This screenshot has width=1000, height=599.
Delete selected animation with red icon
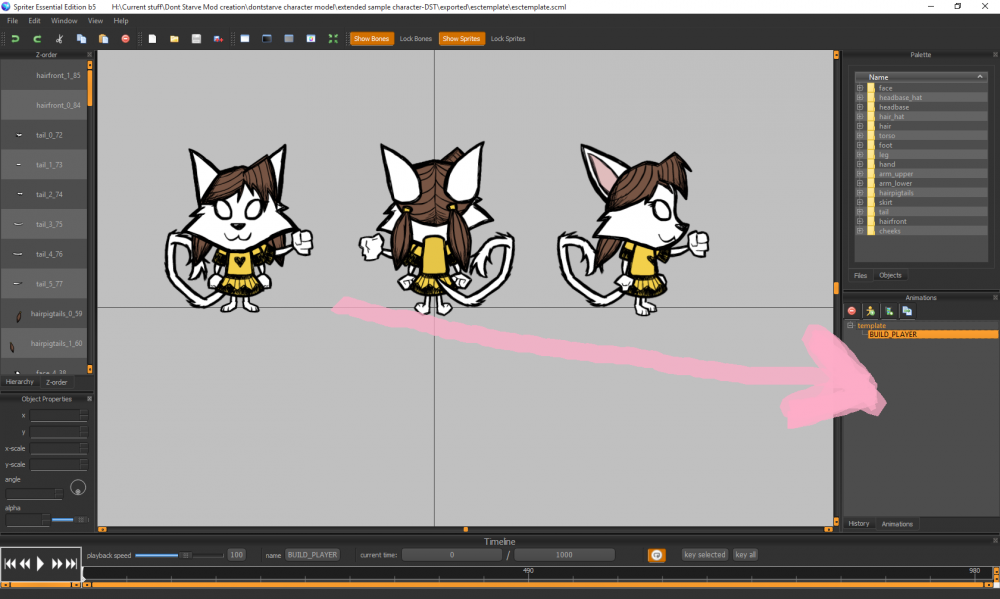852,311
